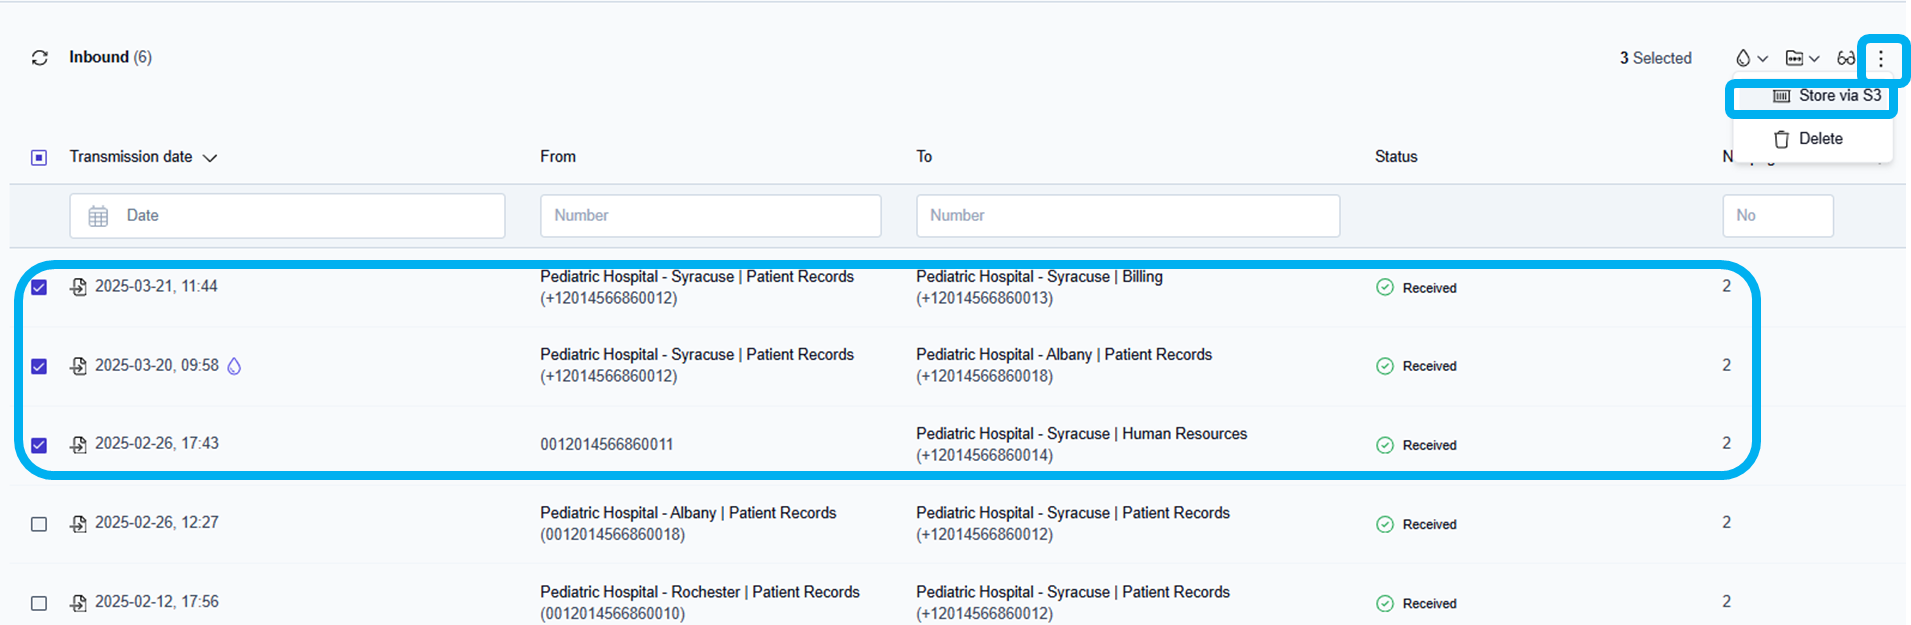Click the refresh icon beside Inbound

click(40, 58)
